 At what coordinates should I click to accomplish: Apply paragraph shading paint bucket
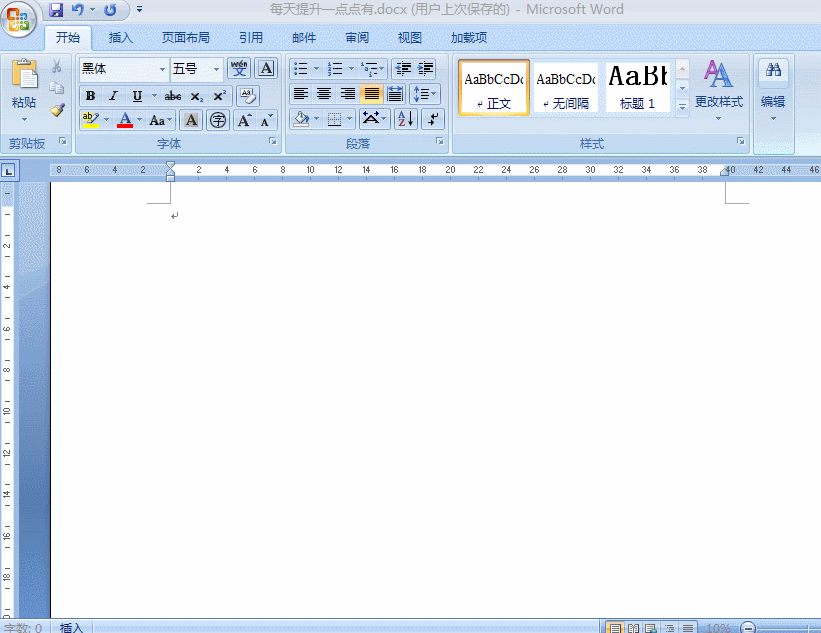(301, 119)
